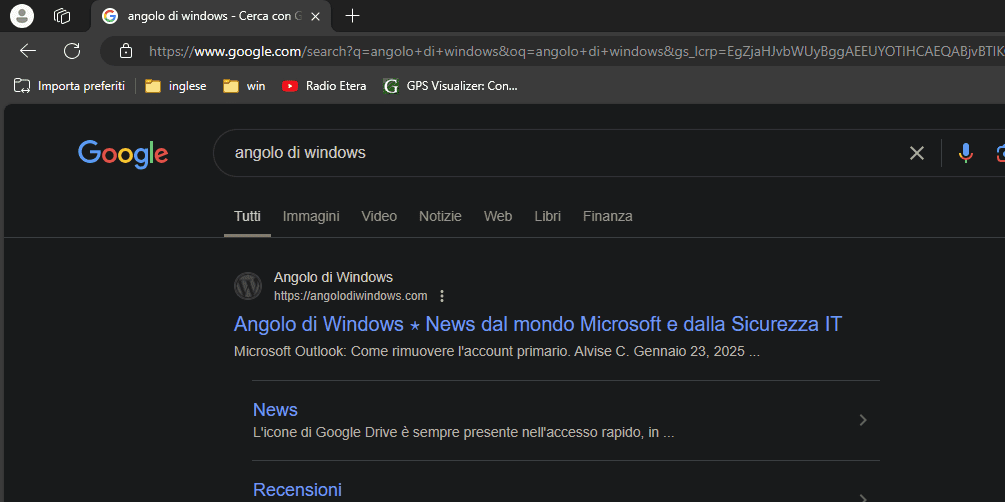Reload the page with refresh icon

pyautogui.click(x=72, y=51)
